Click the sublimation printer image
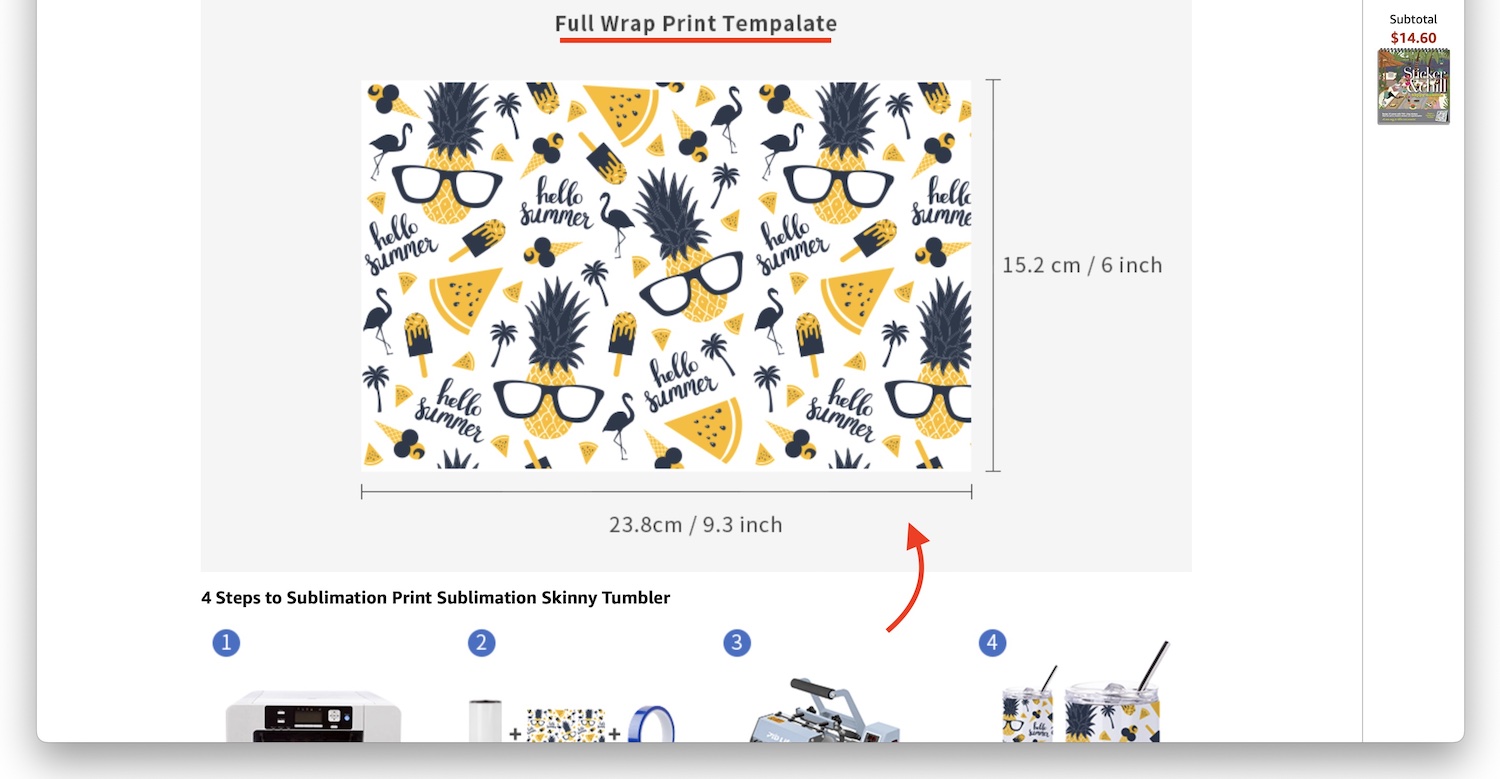 pyautogui.click(x=313, y=715)
